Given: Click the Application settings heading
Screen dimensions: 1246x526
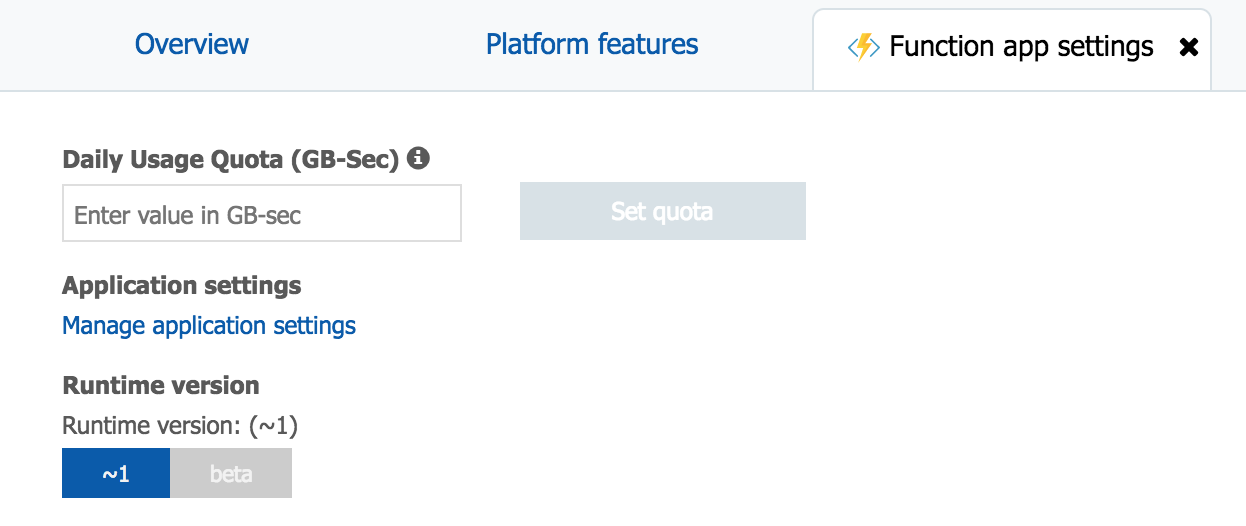Looking at the screenshot, I should click(x=181, y=286).
